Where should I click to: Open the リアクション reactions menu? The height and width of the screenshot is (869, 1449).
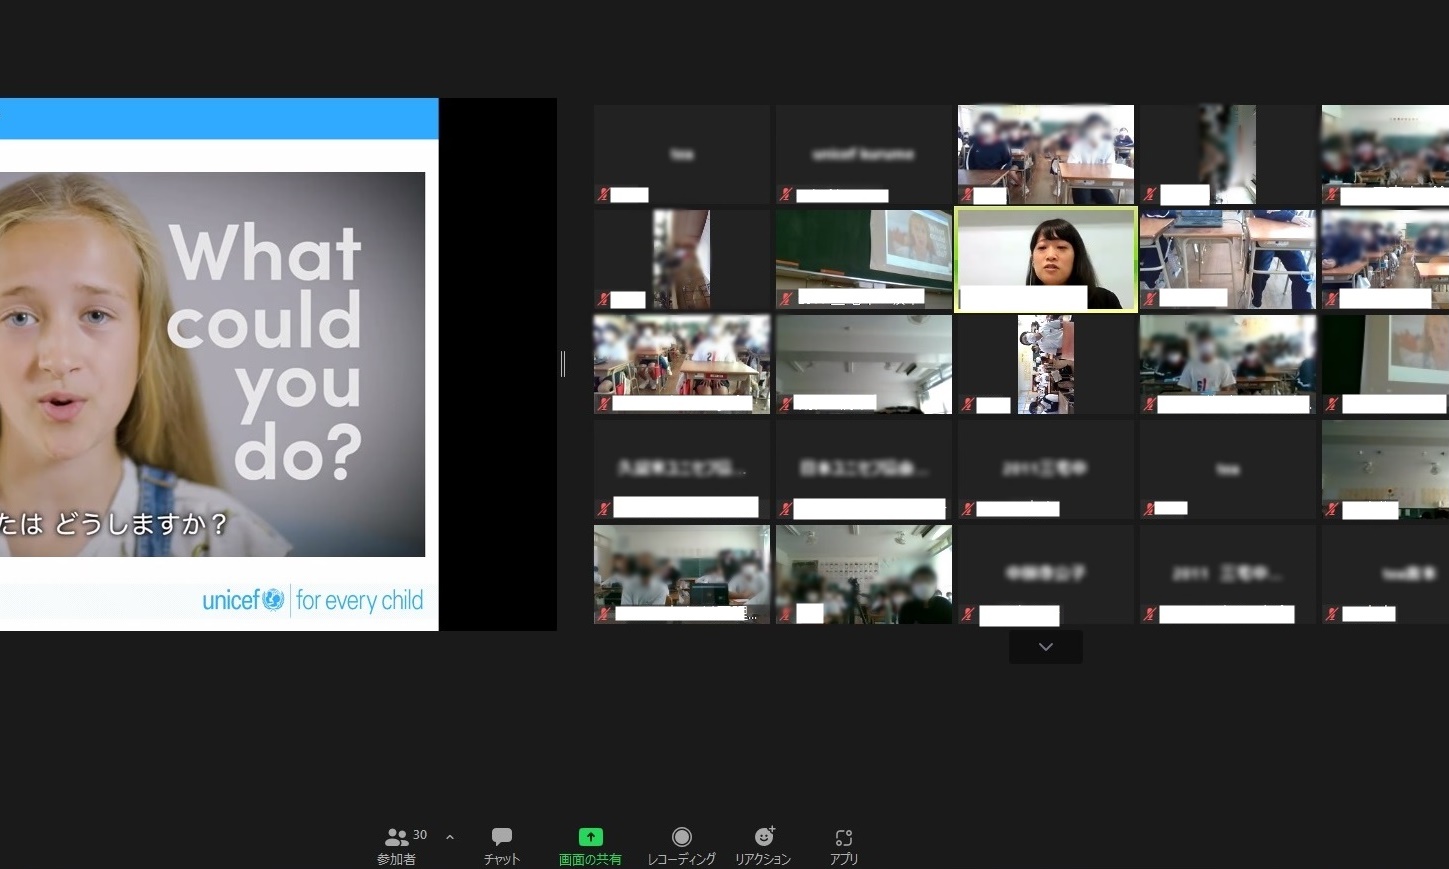pyautogui.click(x=763, y=845)
